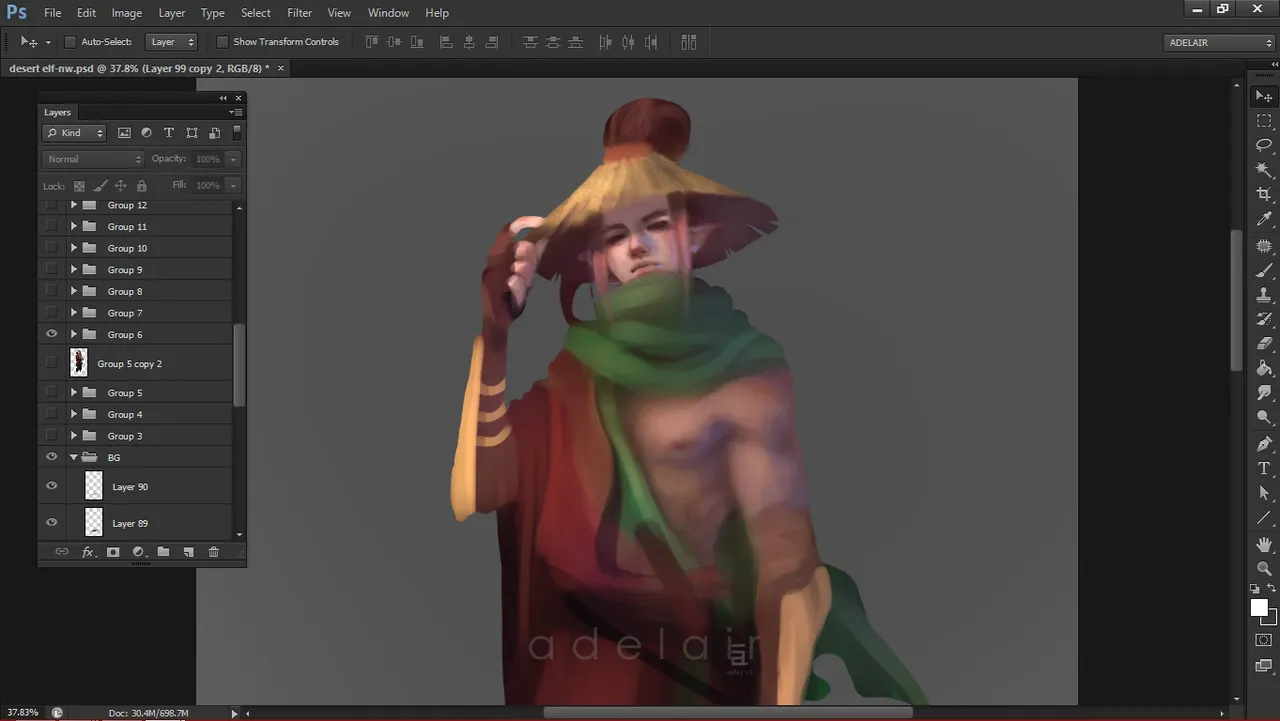Collapse the BG group
This screenshot has width=1280, height=721.
(74, 457)
